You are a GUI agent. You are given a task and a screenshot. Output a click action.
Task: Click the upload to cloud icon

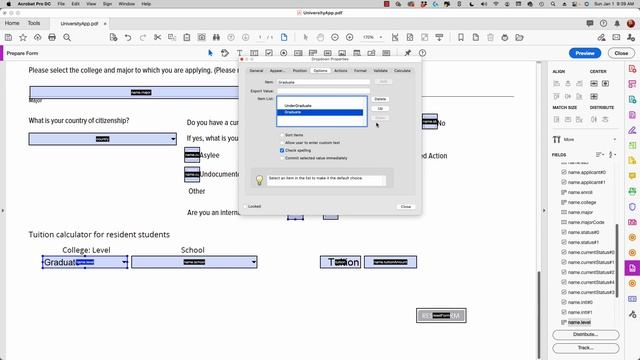point(38,38)
